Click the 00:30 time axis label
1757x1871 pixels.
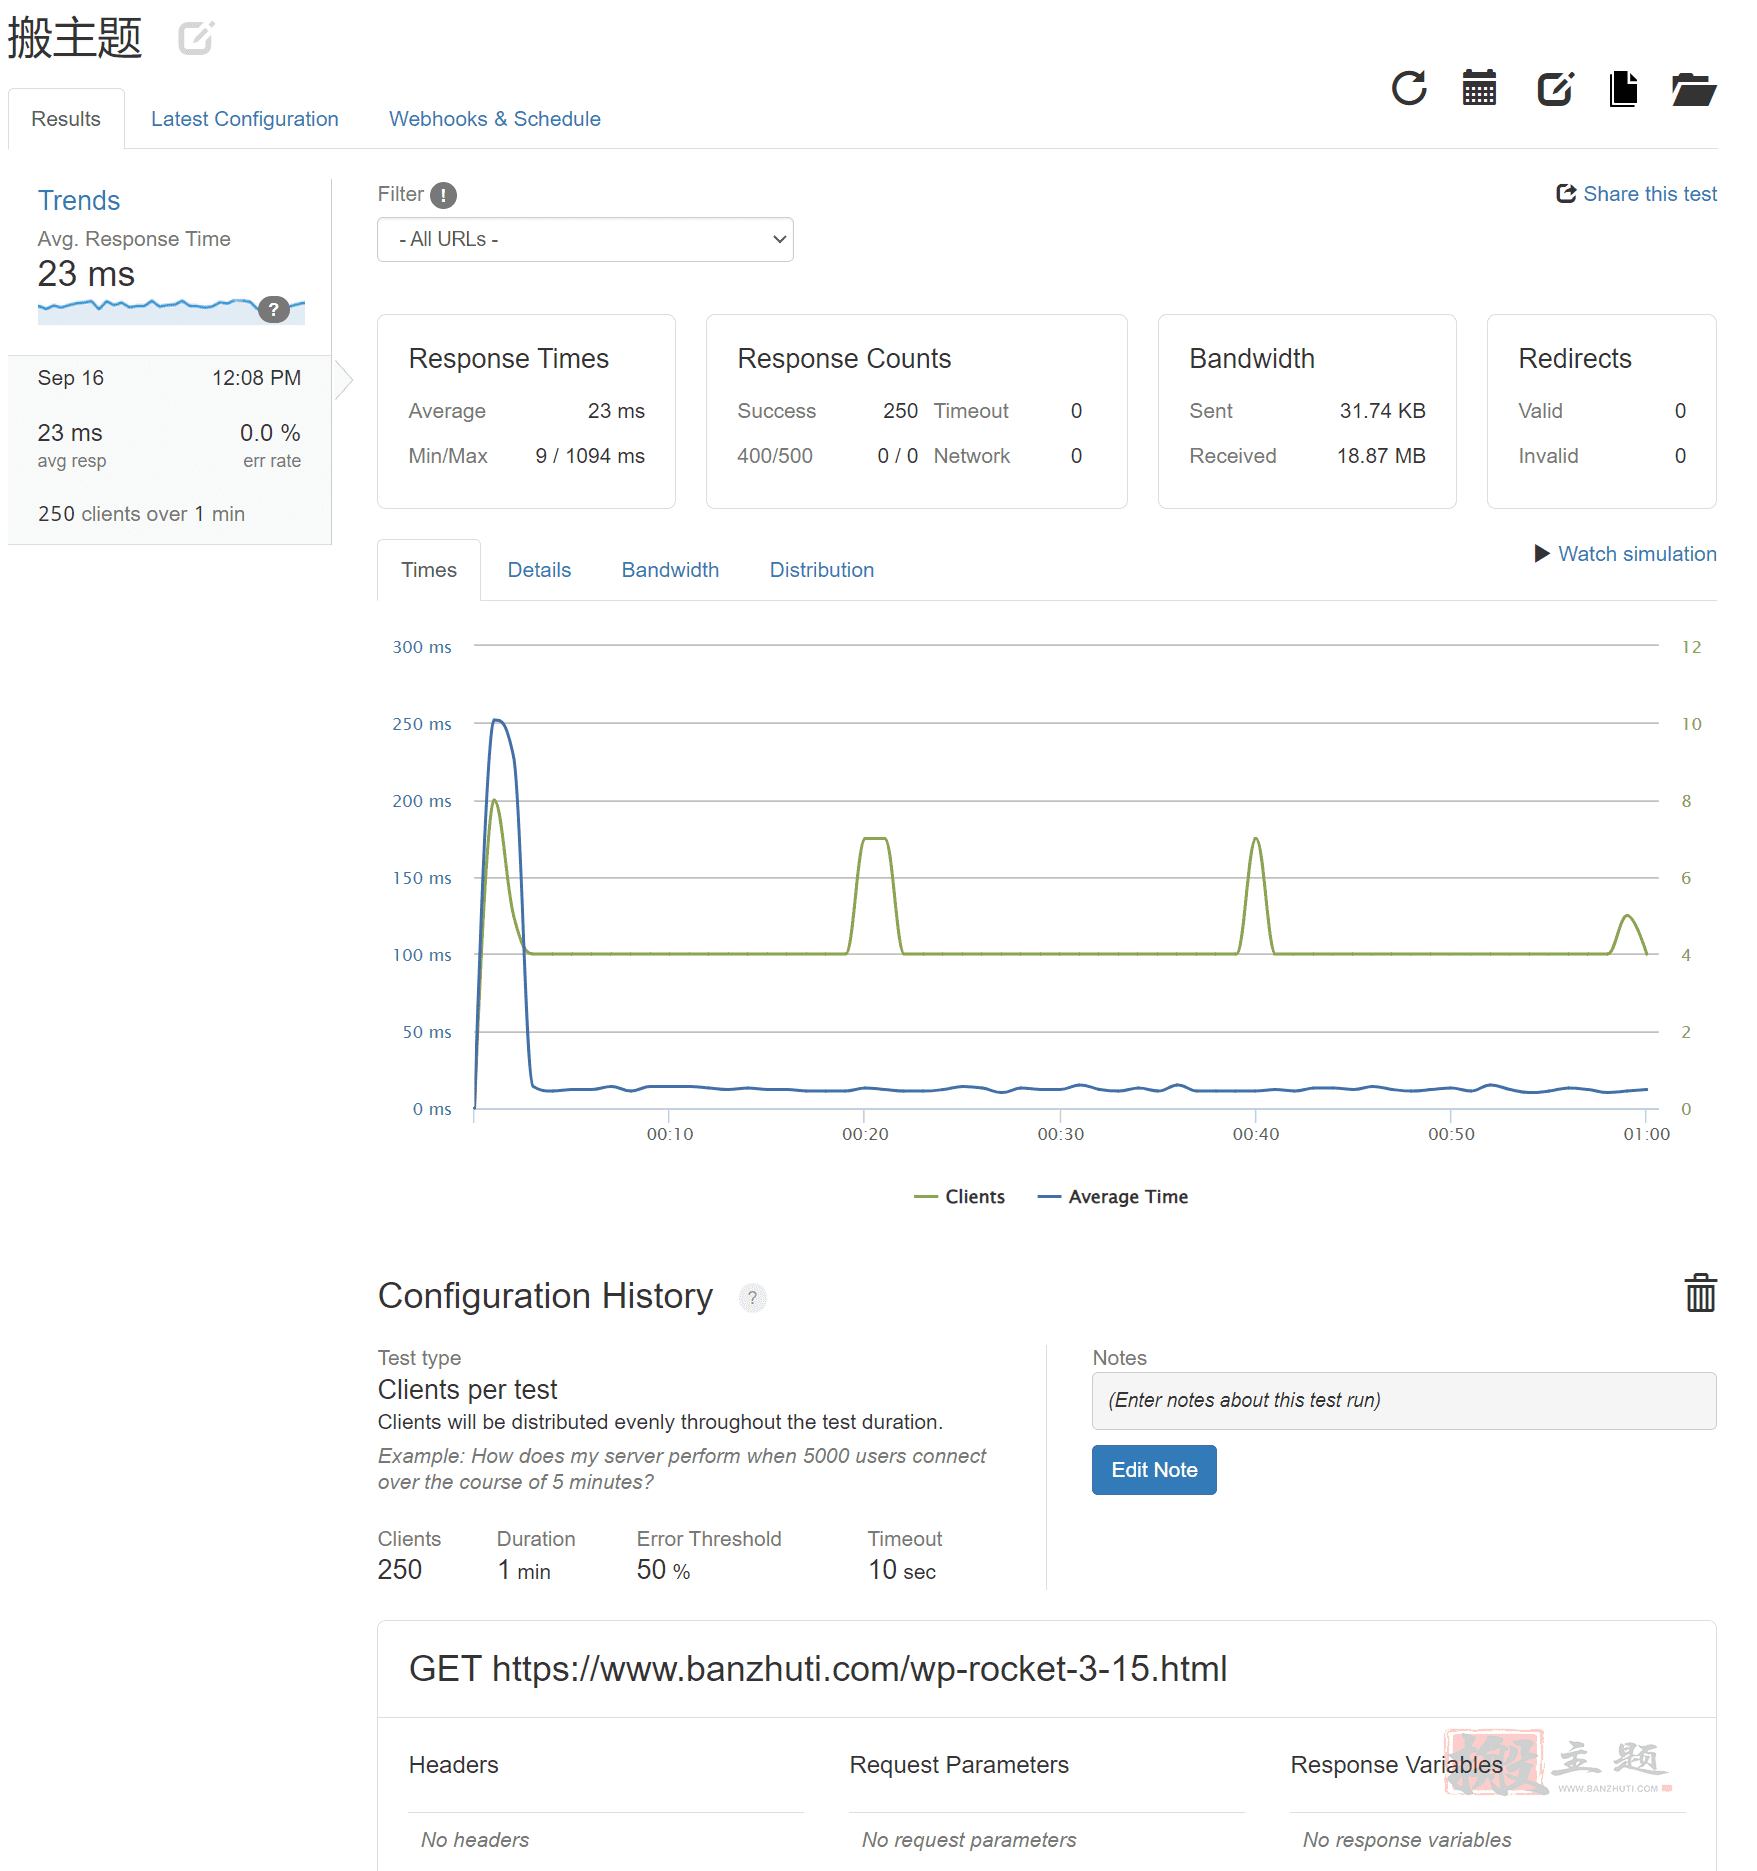(x=1060, y=1134)
